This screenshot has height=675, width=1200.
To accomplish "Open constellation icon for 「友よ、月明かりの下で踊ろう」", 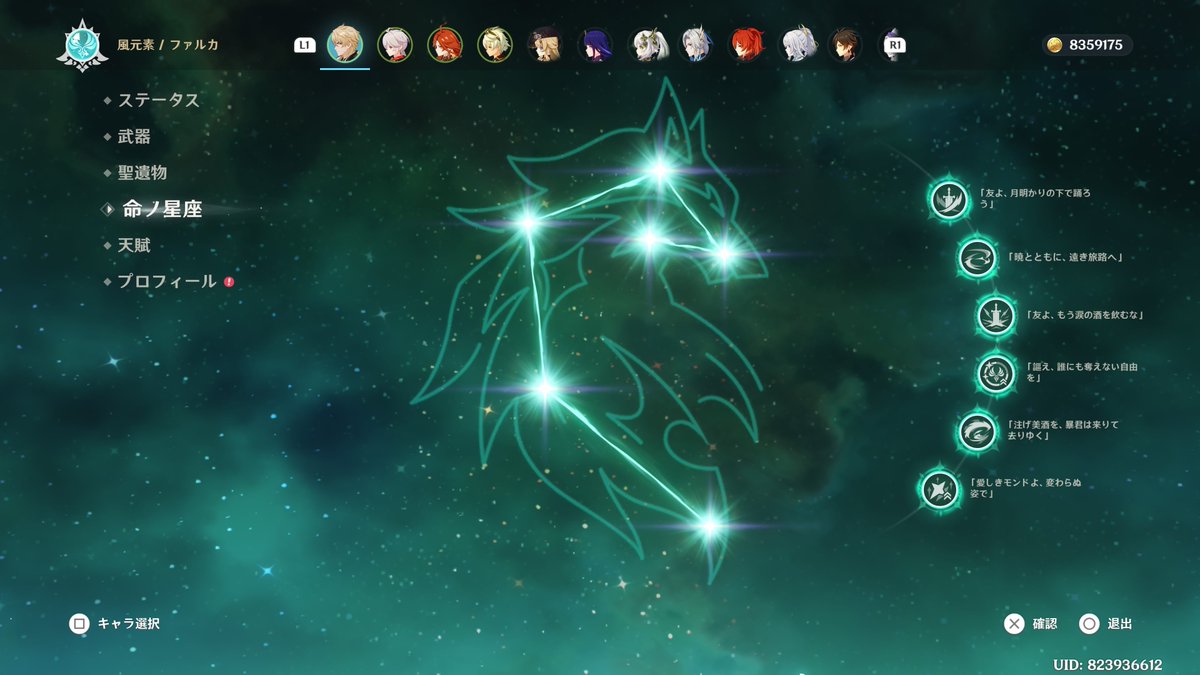I will [948, 199].
